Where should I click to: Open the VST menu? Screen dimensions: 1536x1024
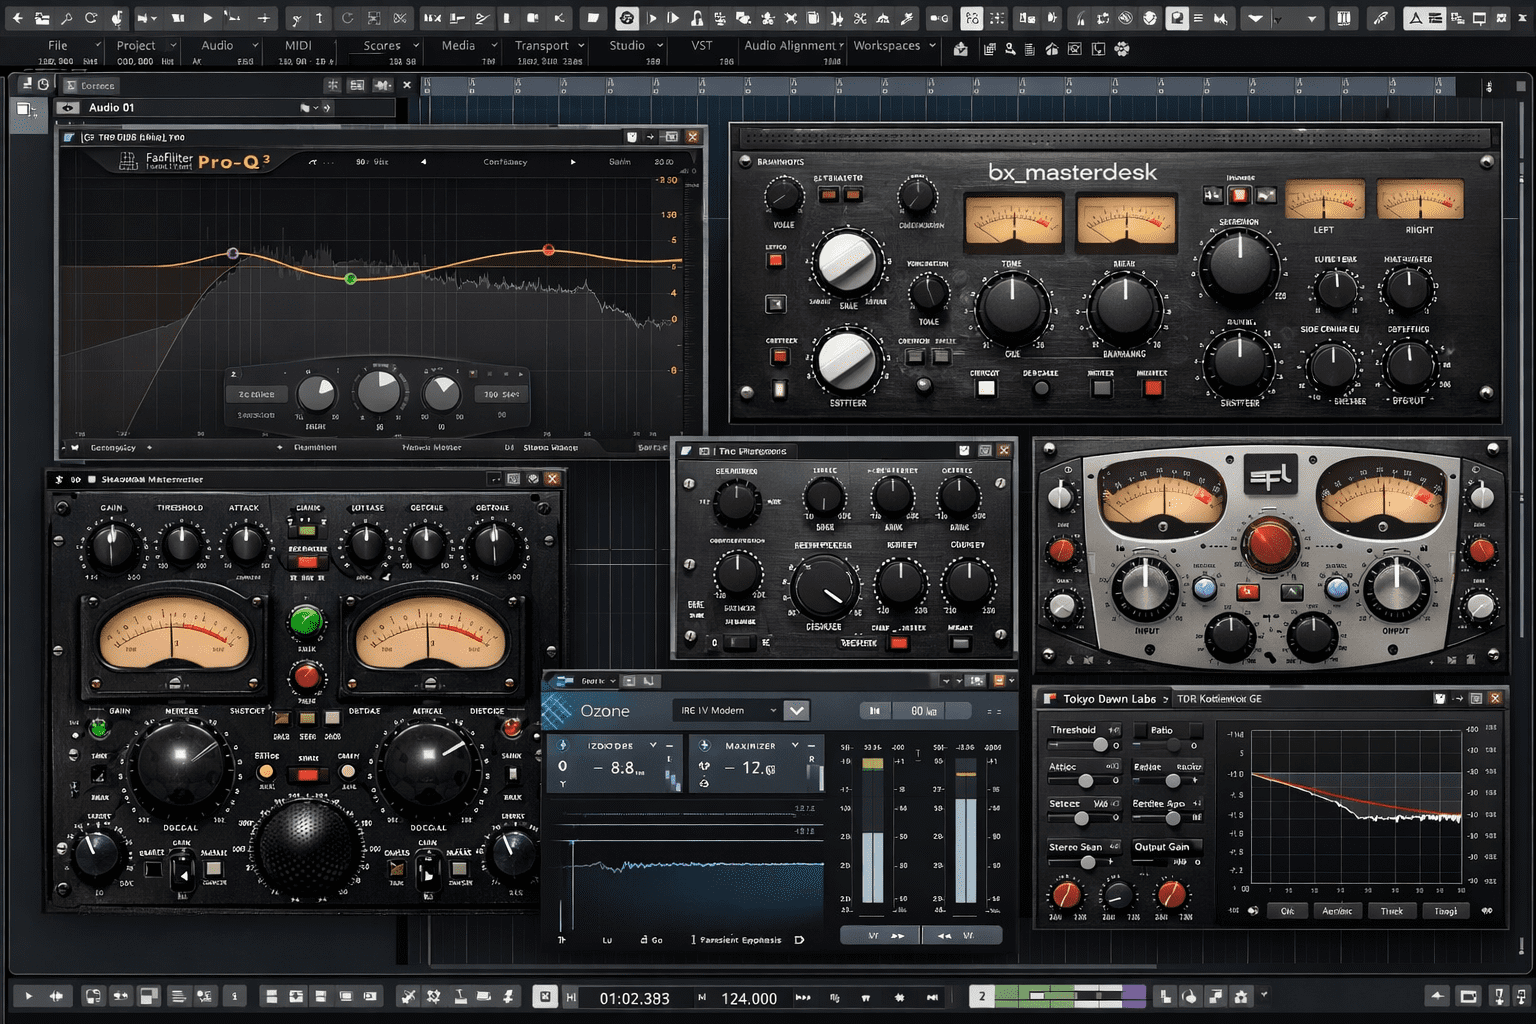tap(702, 45)
